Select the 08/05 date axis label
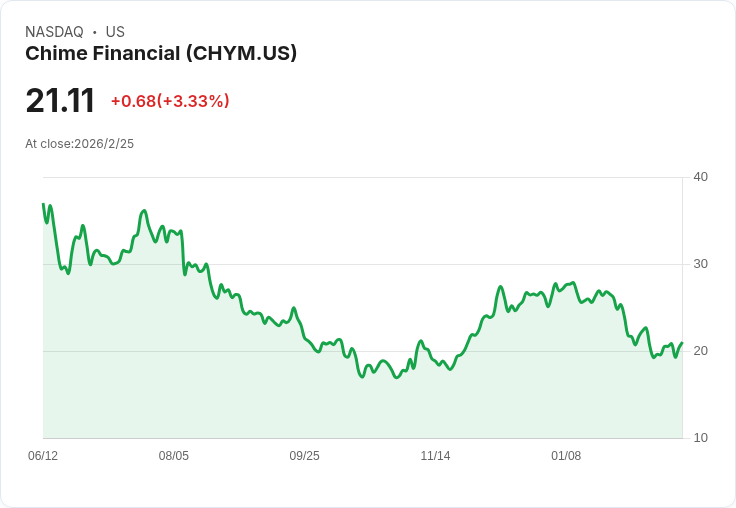The image size is (736, 508). coord(174,456)
